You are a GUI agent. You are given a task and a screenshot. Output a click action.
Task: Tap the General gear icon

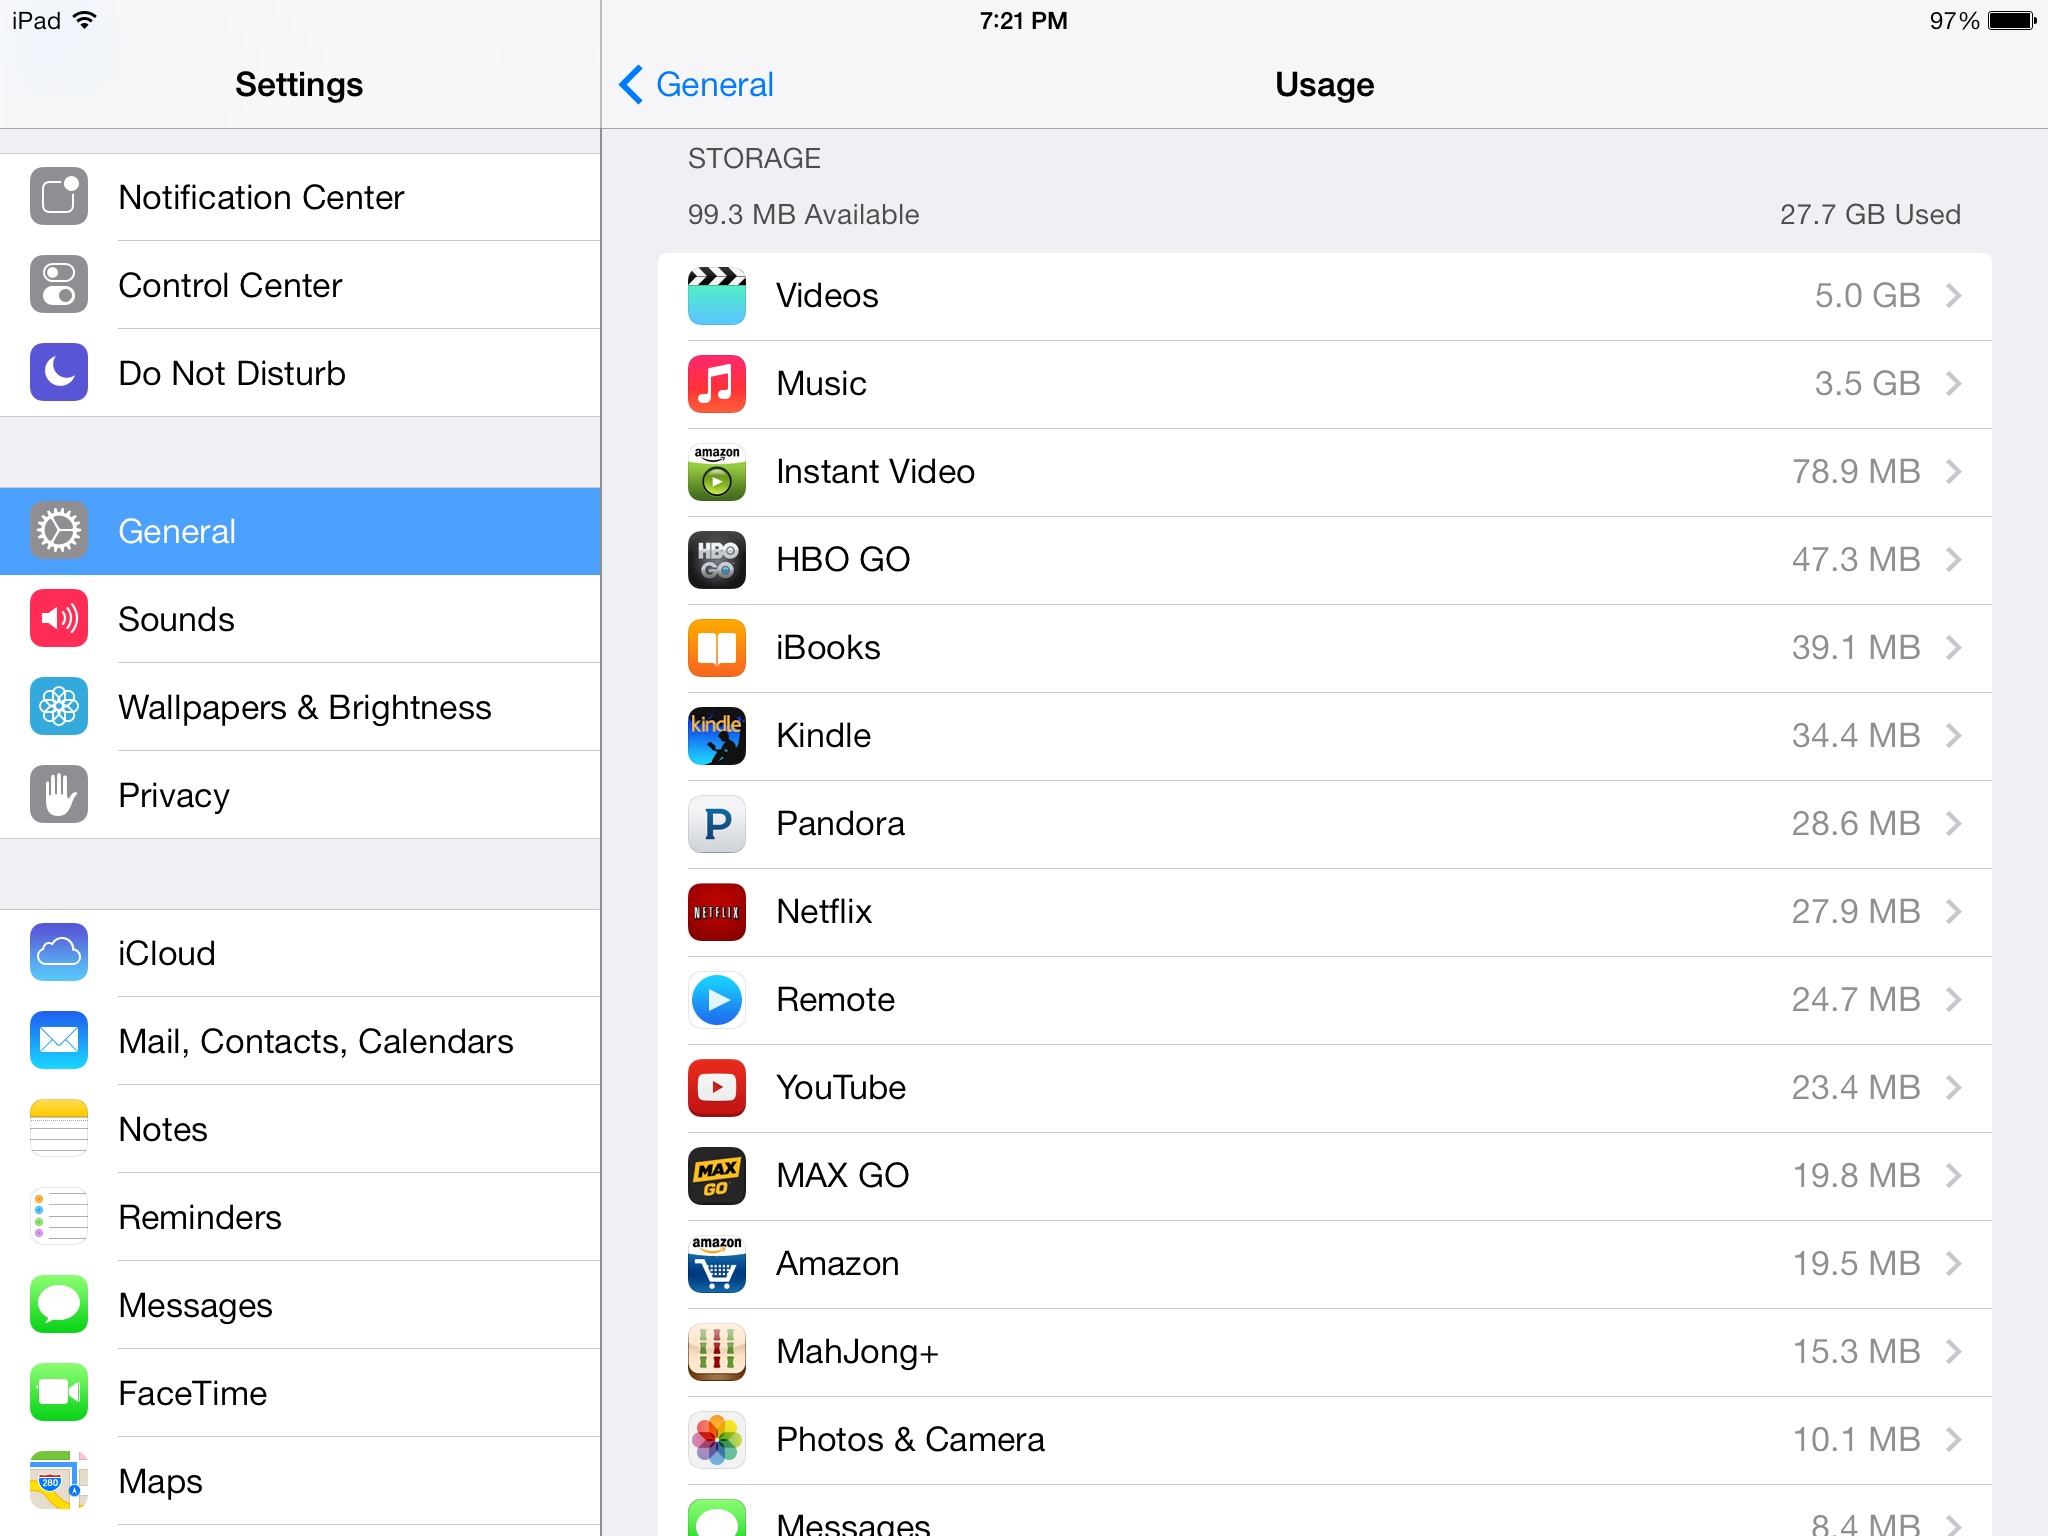[59, 531]
